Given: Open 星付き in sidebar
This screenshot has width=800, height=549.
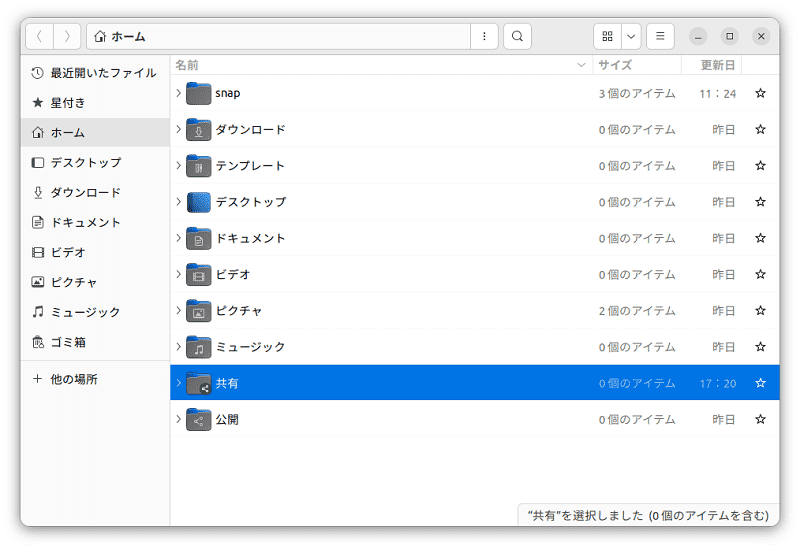Looking at the screenshot, I should point(95,103).
